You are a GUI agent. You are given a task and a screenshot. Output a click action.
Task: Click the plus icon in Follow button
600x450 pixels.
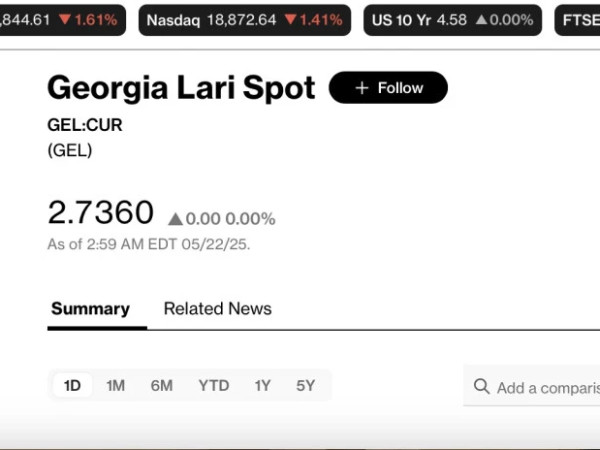pyautogui.click(x=362, y=88)
